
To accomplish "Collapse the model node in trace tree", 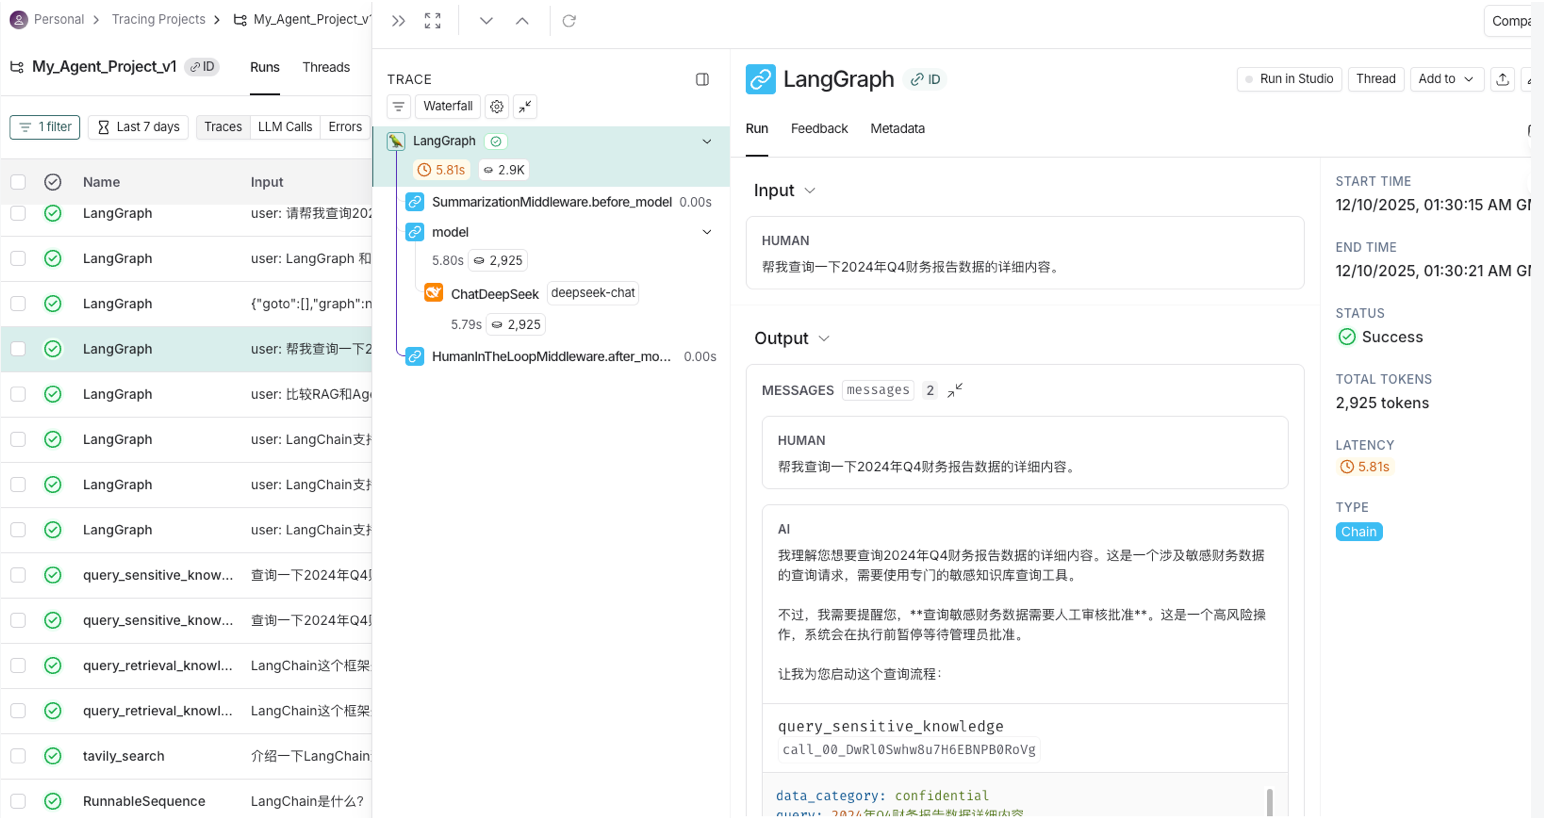I will coord(707,232).
